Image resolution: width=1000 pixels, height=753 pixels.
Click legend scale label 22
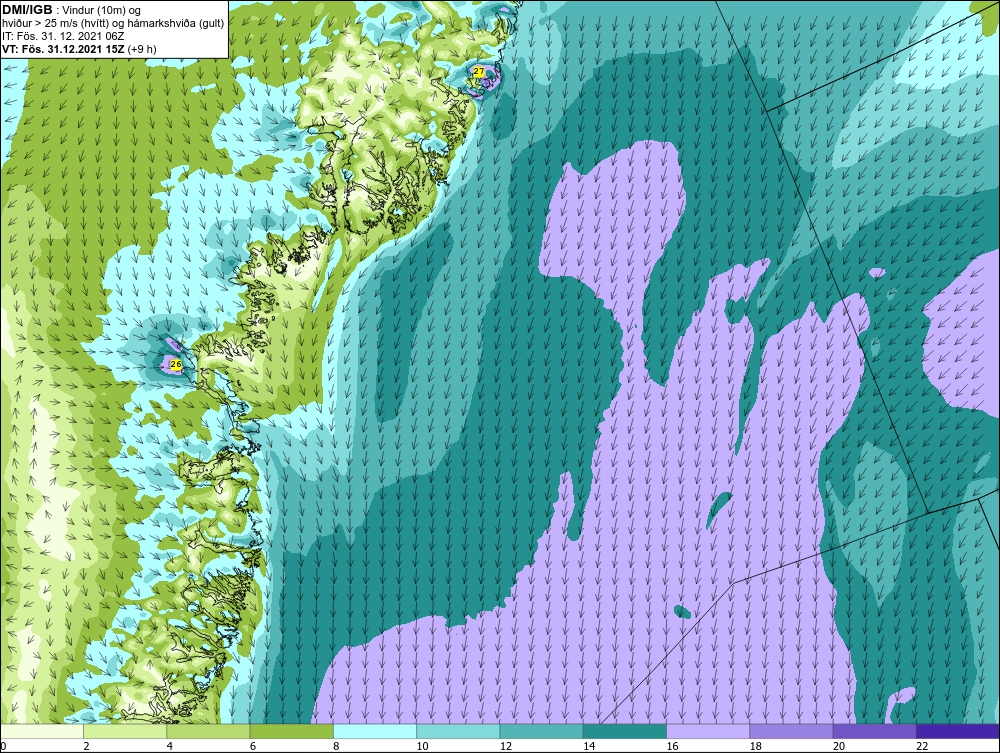(922, 746)
